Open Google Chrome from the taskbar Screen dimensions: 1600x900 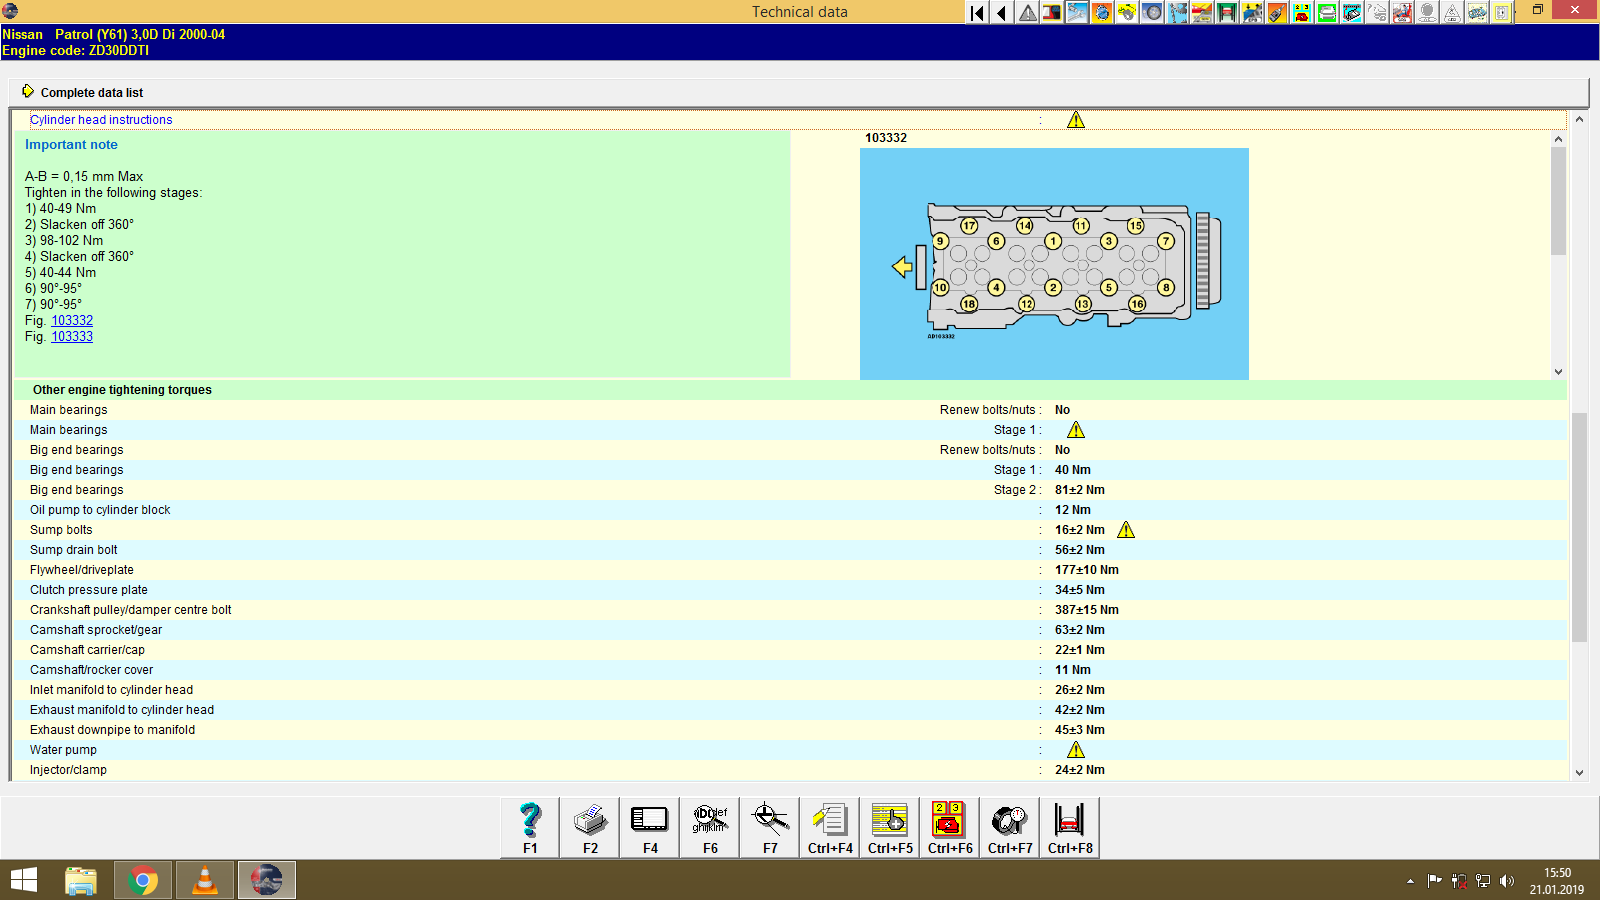pyautogui.click(x=142, y=880)
